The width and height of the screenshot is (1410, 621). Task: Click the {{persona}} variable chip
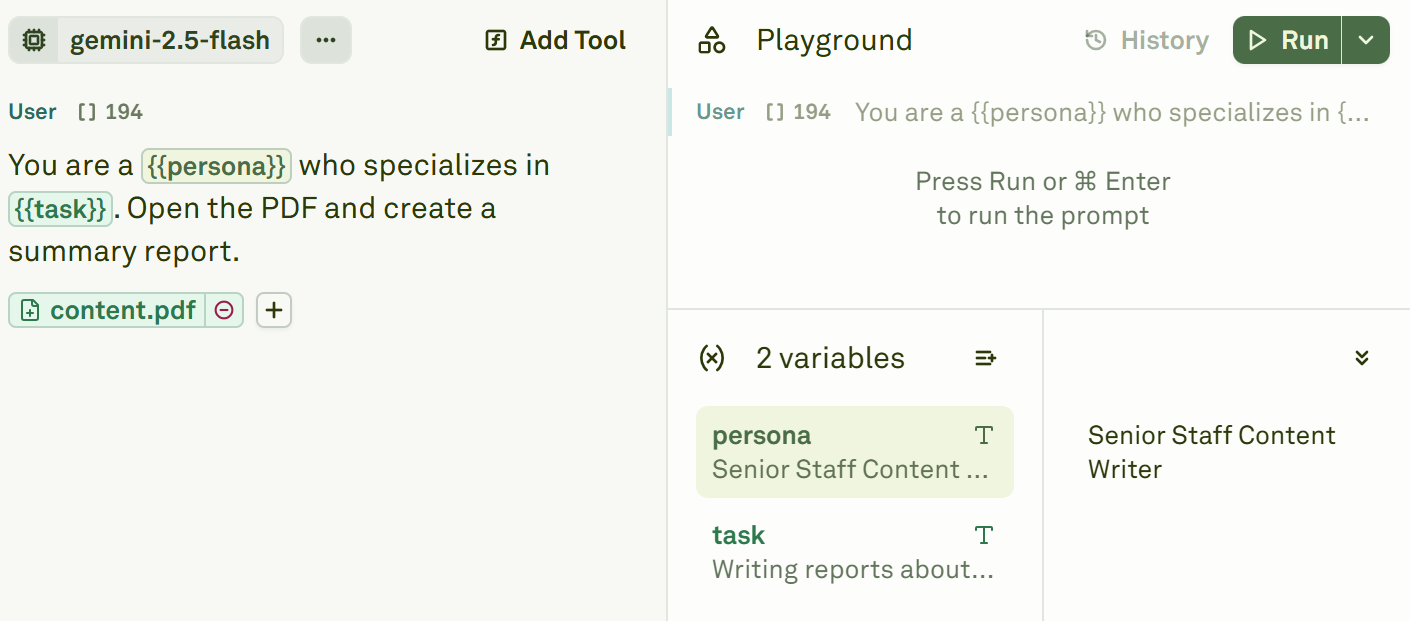click(216, 165)
